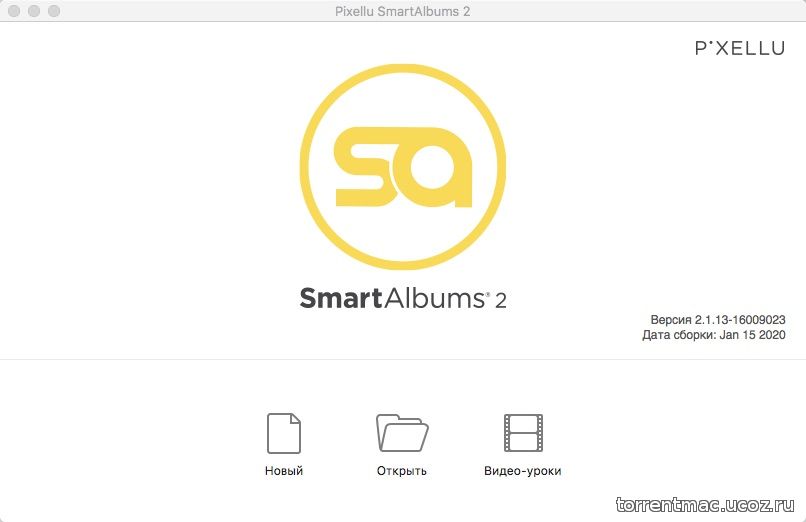Click the letters 'sa' inside the yellow ring
Image resolution: width=806 pixels, height=522 pixels.
[403, 166]
